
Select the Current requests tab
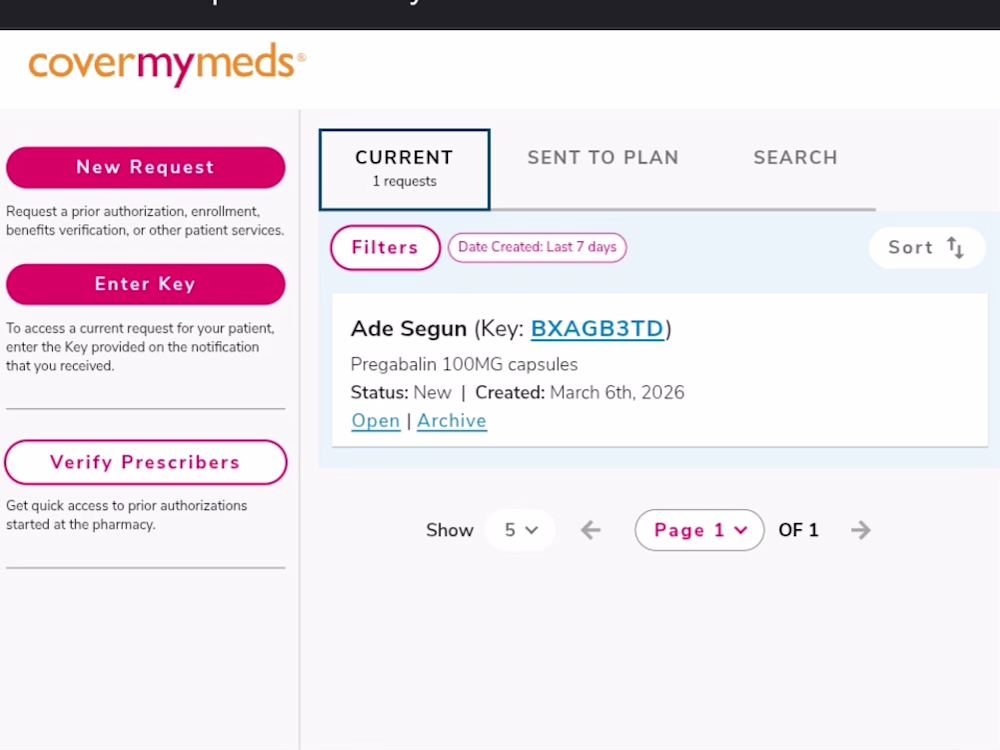point(404,169)
